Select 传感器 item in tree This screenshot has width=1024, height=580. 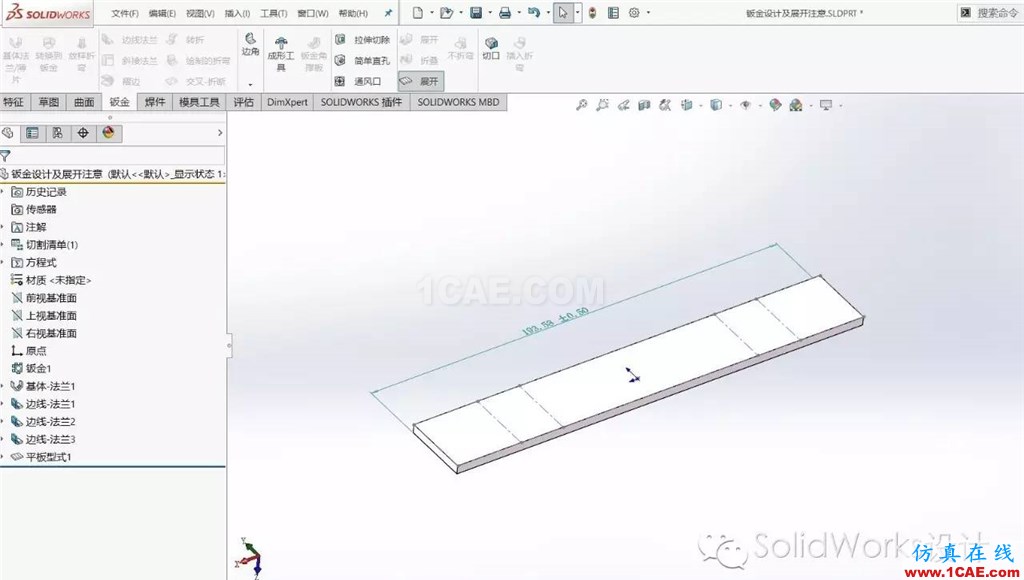click(34, 209)
